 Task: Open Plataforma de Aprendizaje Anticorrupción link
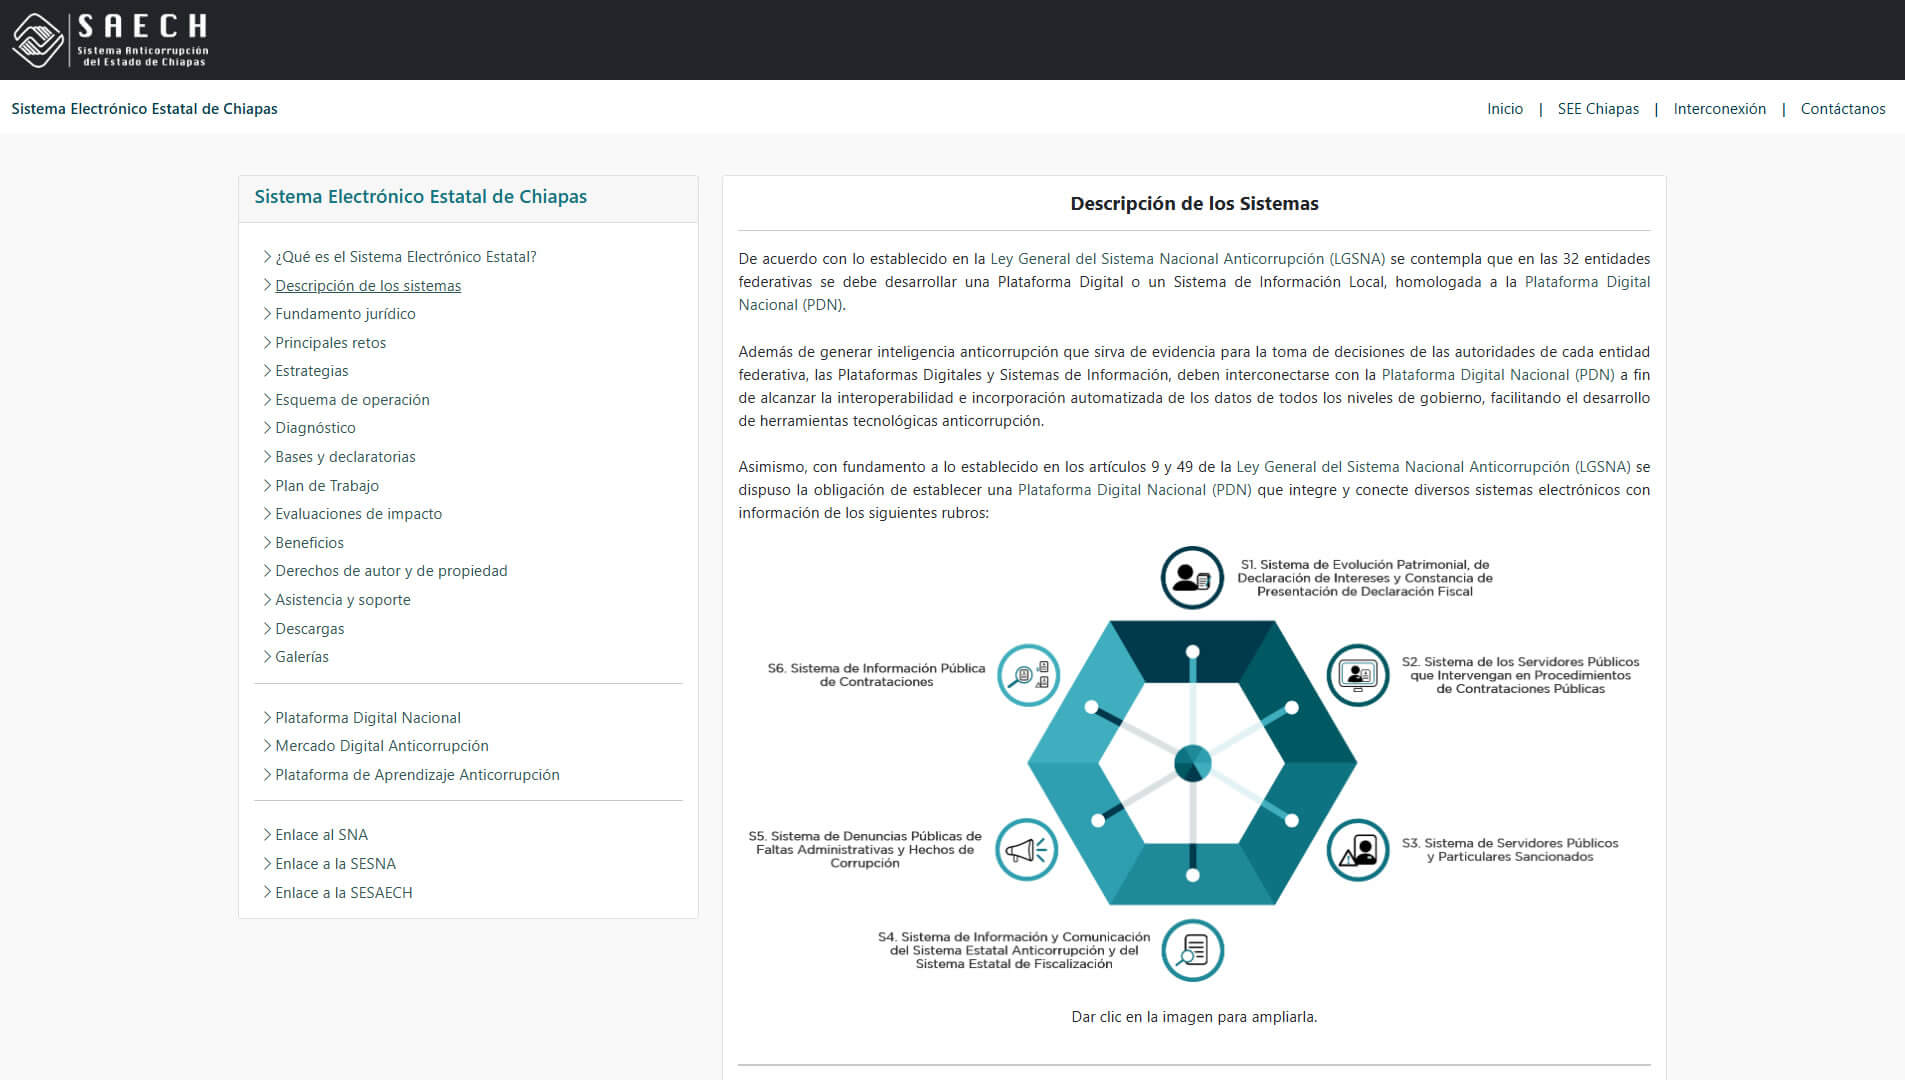point(417,775)
